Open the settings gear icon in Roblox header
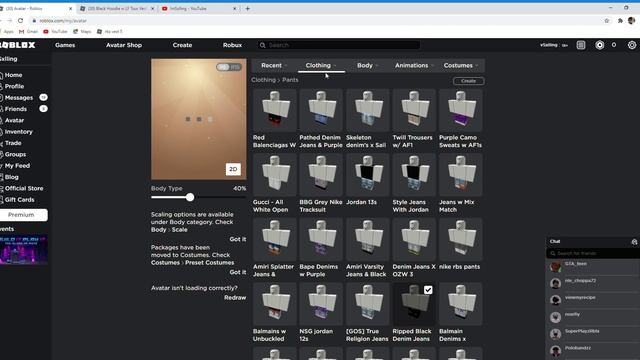The height and width of the screenshot is (360, 640). coord(631,45)
